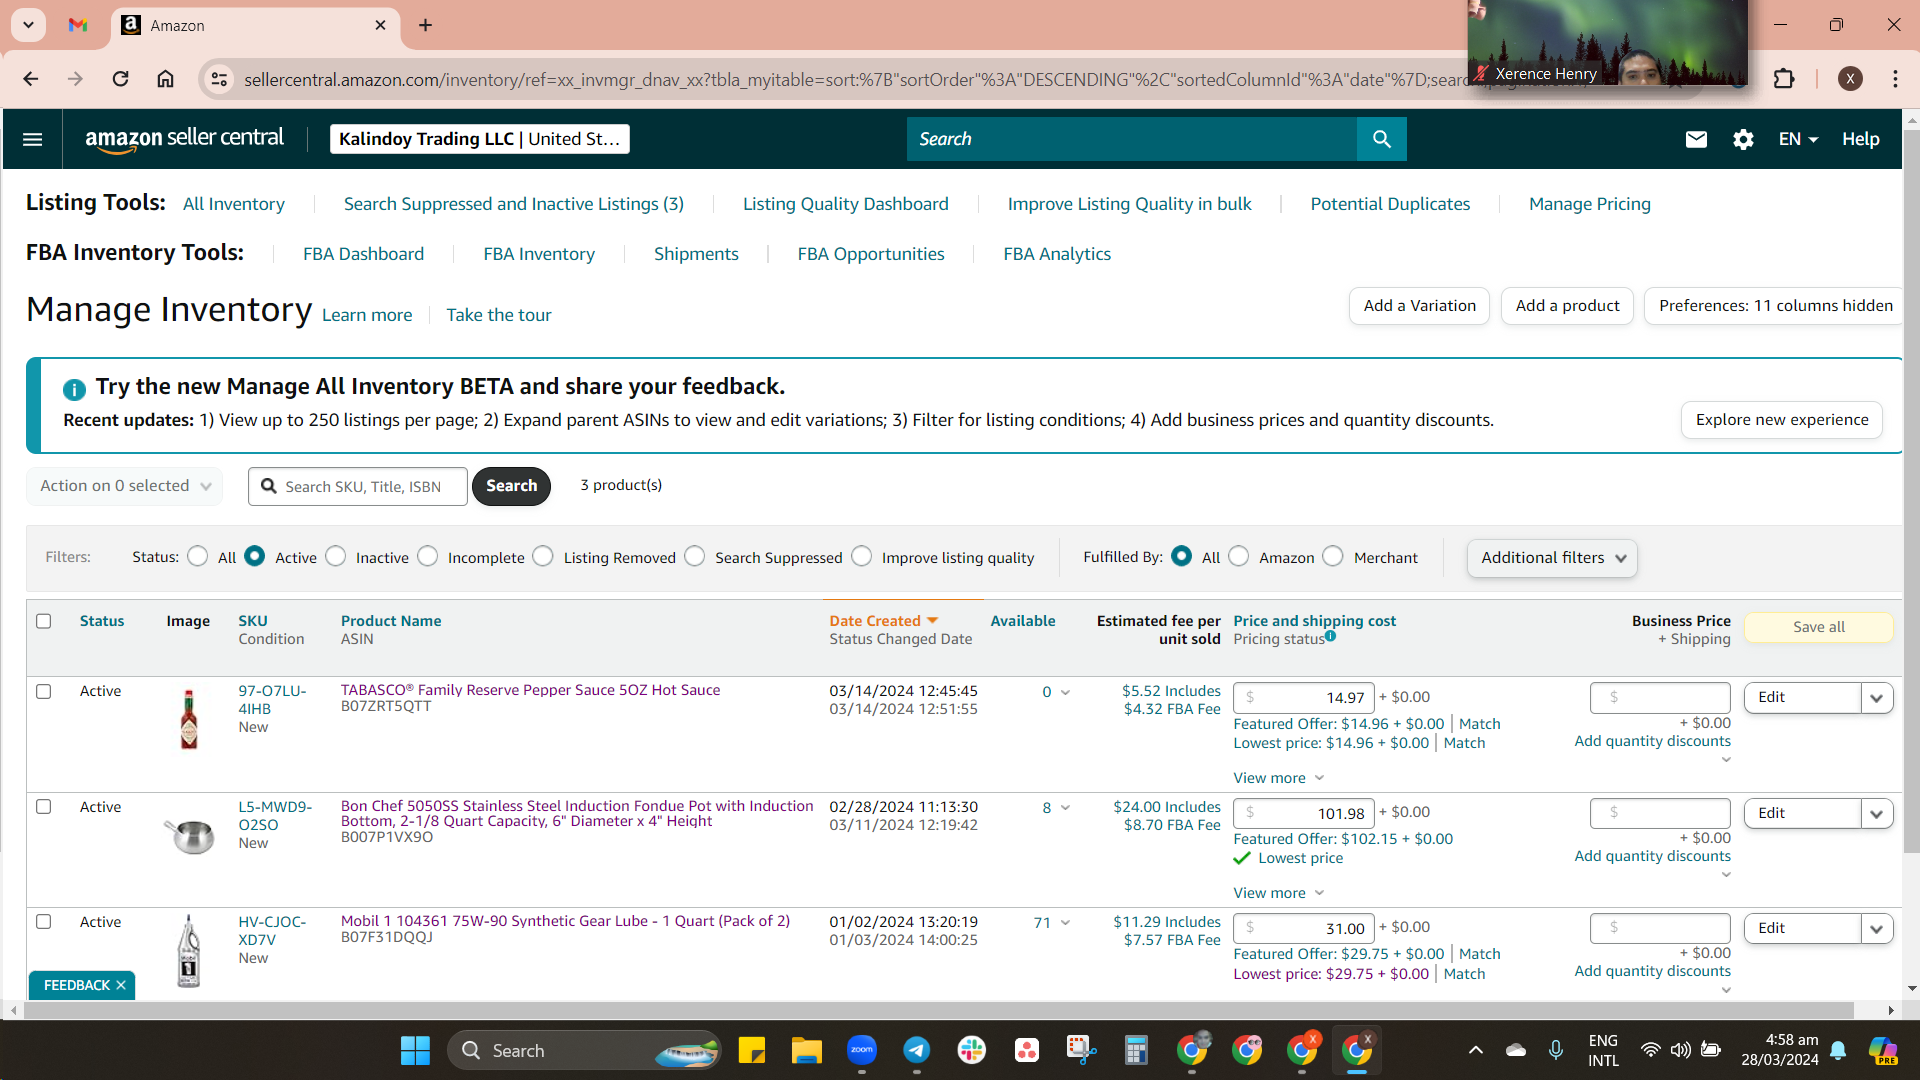The width and height of the screenshot is (1920, 1080).
Task: Click the TABASCO product thumbnail
Action: tap(189, 719)
